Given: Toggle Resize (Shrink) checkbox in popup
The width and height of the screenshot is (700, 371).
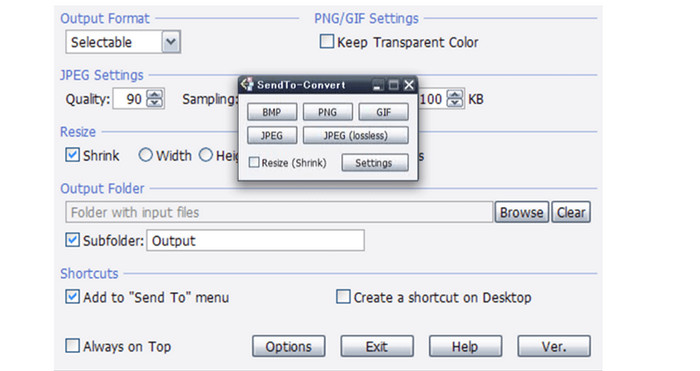Looking at the screenshot, I should [254, 162].
